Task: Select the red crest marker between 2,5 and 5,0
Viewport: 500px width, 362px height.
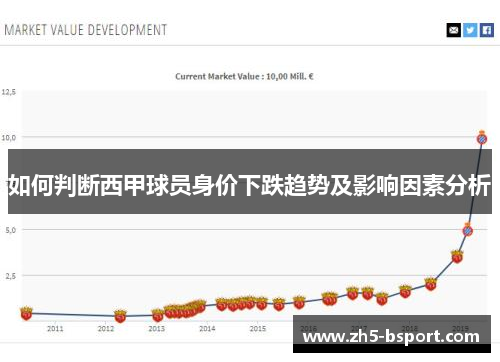Action: [457, 256]
